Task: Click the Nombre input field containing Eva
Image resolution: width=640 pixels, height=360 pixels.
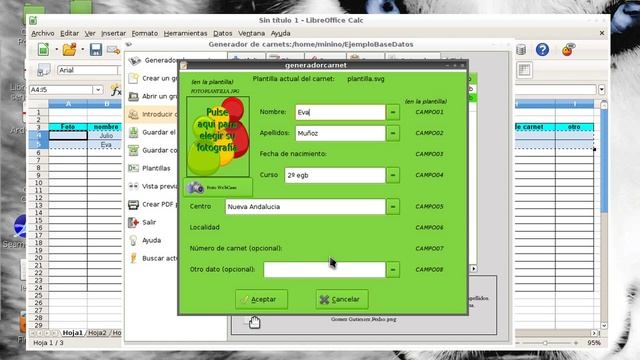Action: coord(340,112)
